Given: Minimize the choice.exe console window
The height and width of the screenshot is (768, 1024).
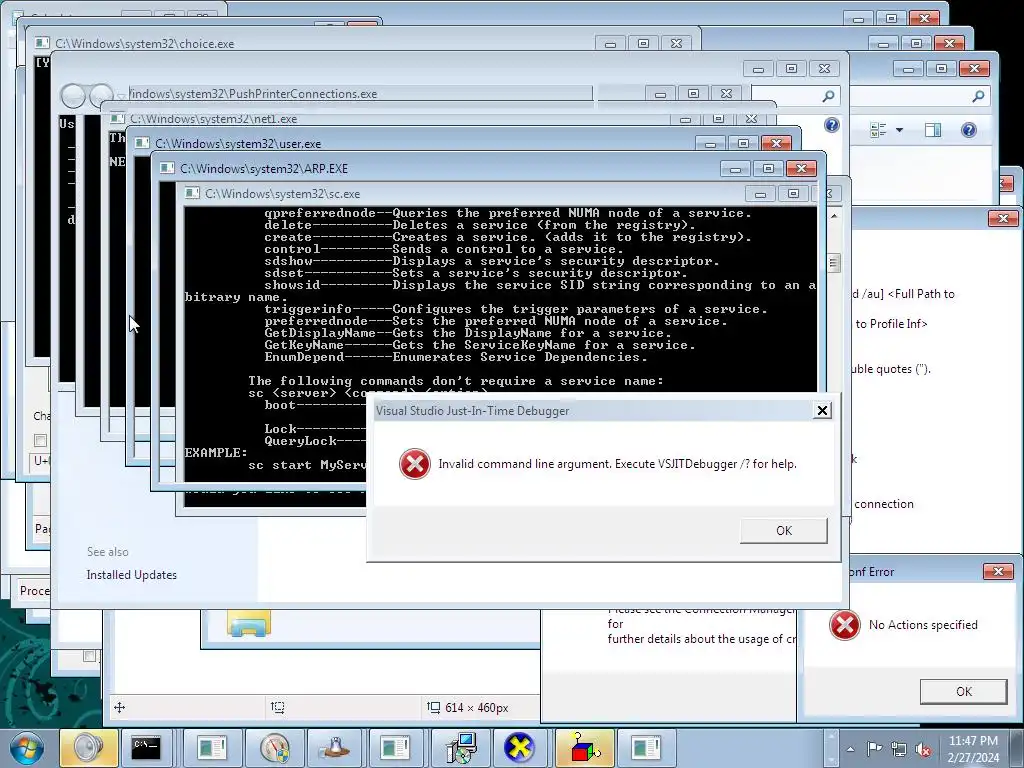Looking at the screenshot, I should [x=610, y=44].
